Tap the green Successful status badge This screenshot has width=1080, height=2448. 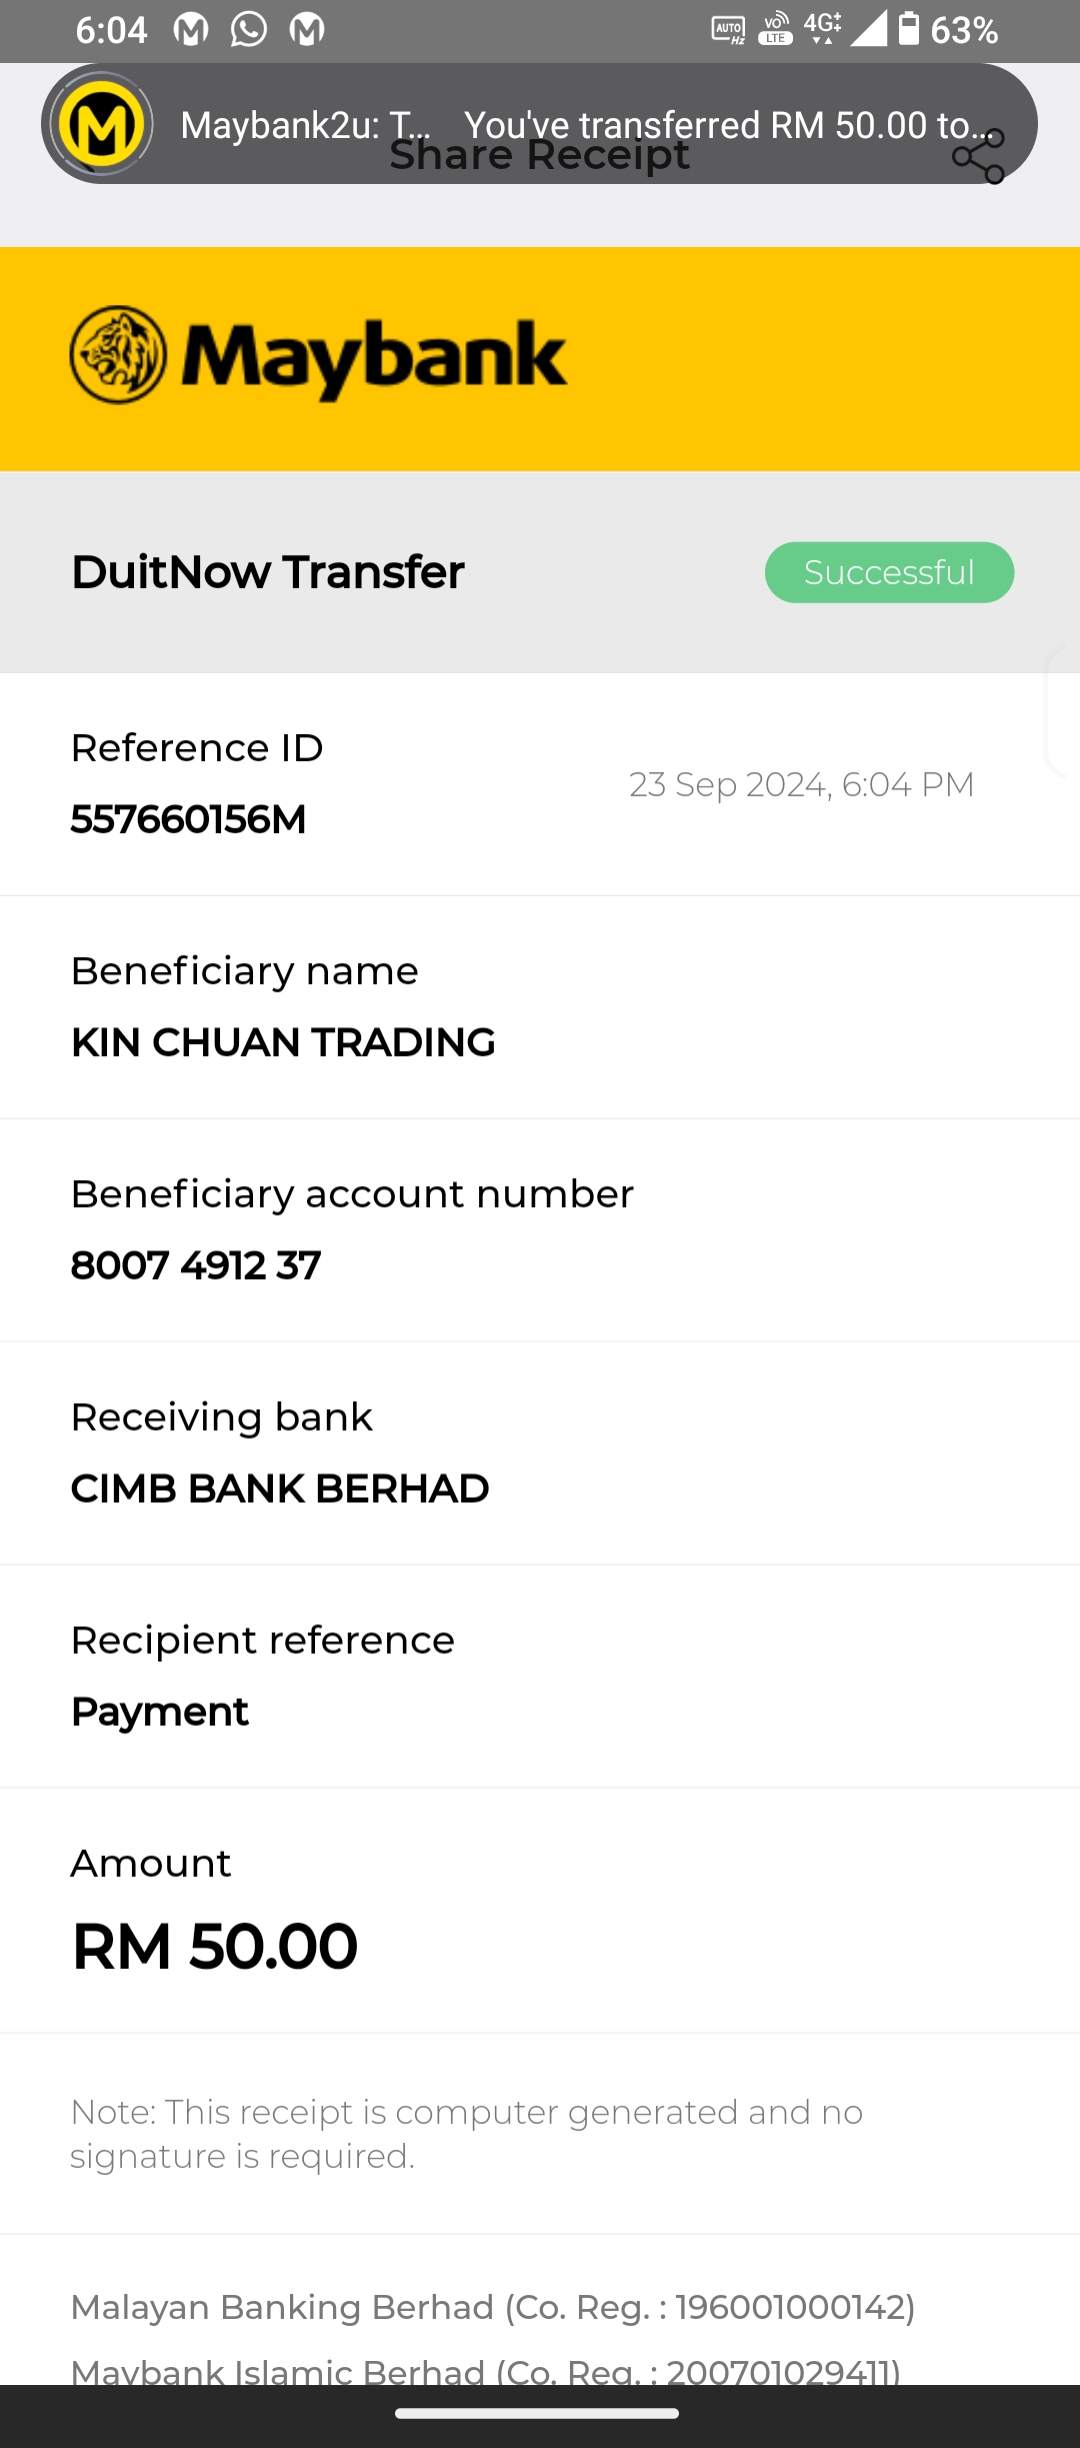[889, 572]
